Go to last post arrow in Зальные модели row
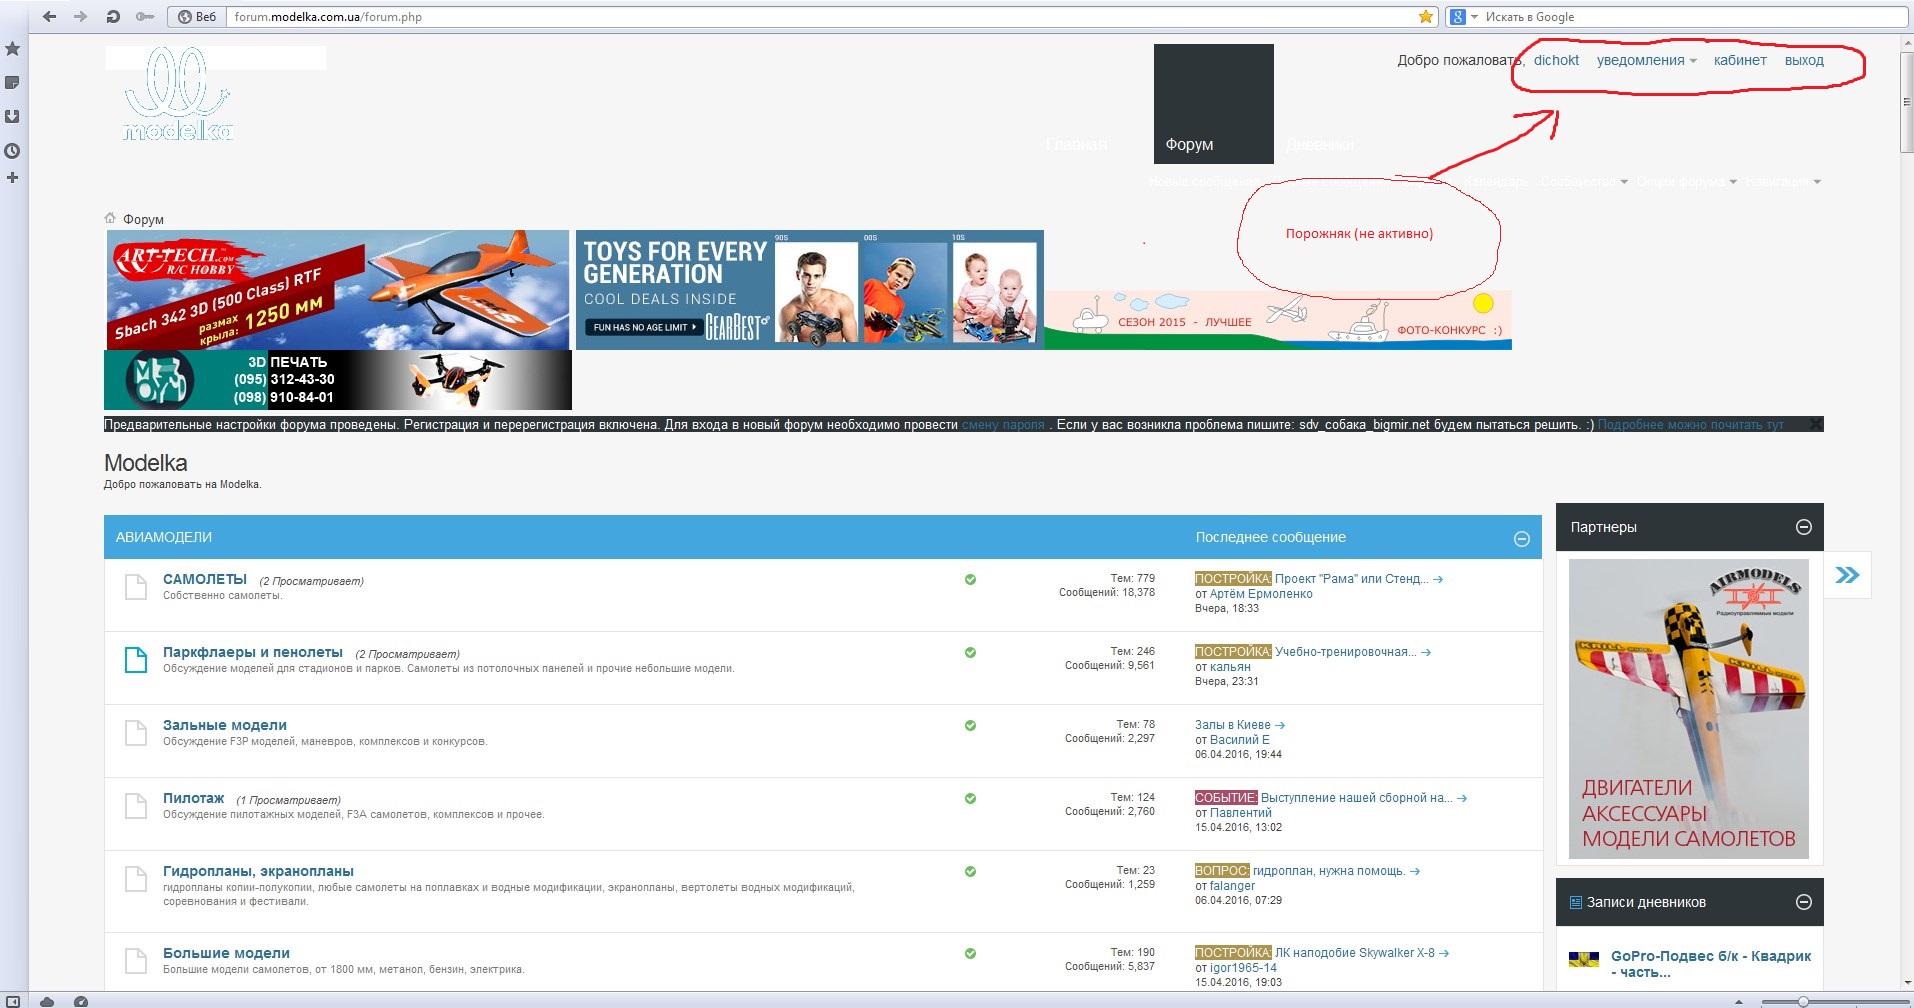1914x1008 pixels. [1280, 725]
